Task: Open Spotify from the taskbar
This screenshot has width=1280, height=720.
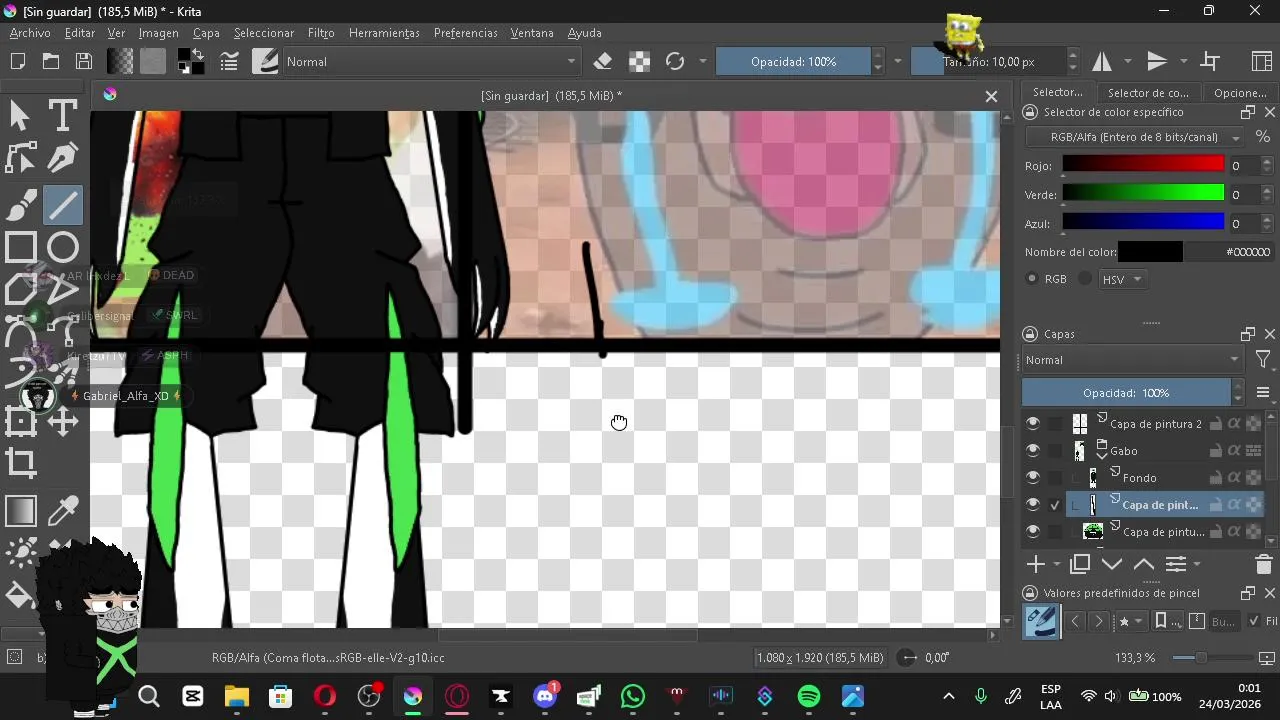Action: tap(809, 696)
